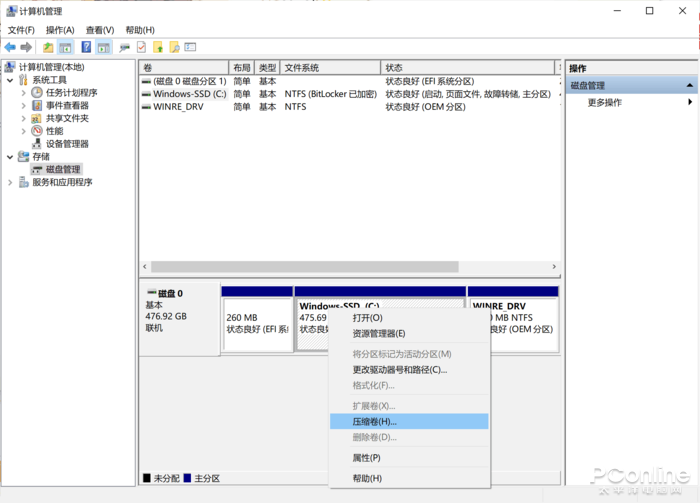Click the Back arrow toolbar icon

pyautogui.click(x=10, y=47)
